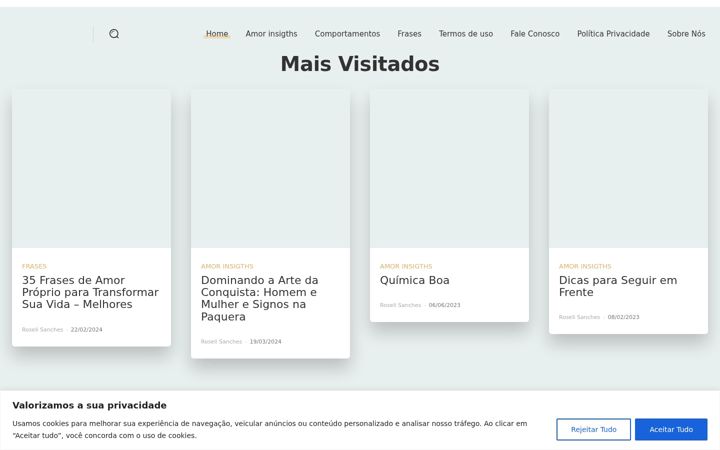Viewport: 720px width, 450px height.
Task: Open Política Privacidade page
Action: 613,34
